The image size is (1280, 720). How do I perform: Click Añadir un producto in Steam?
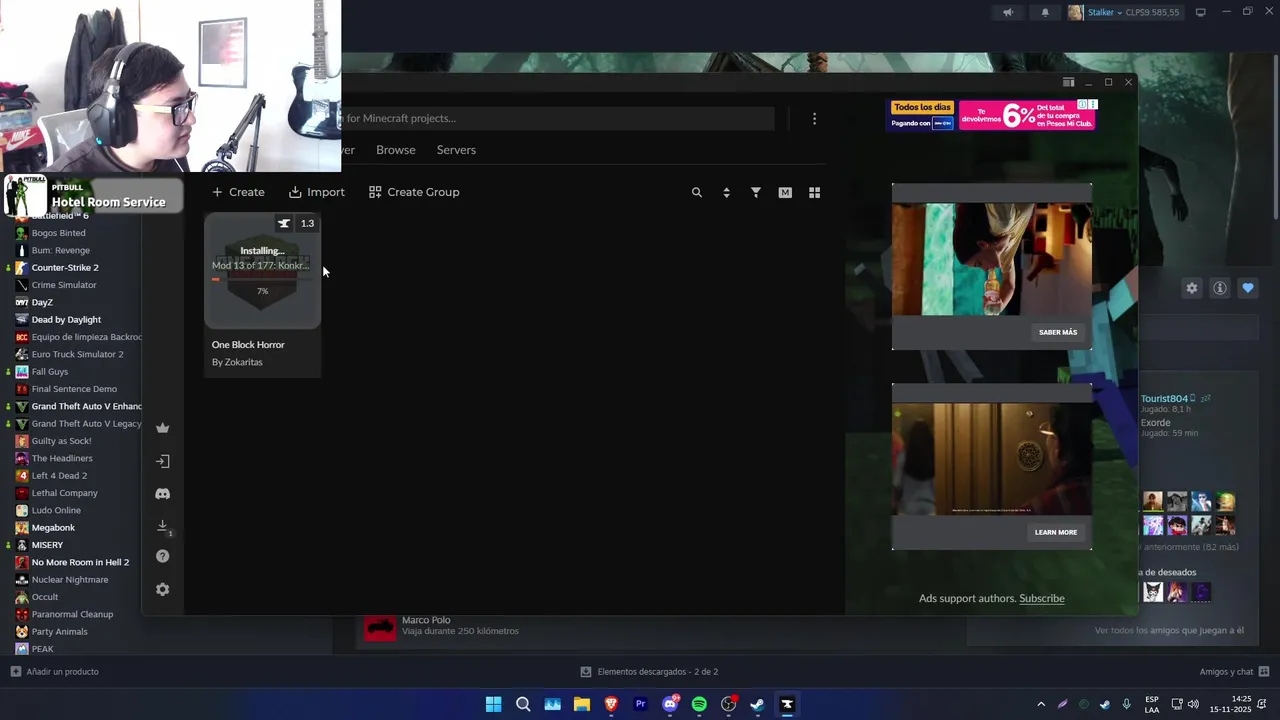[55, 672]
